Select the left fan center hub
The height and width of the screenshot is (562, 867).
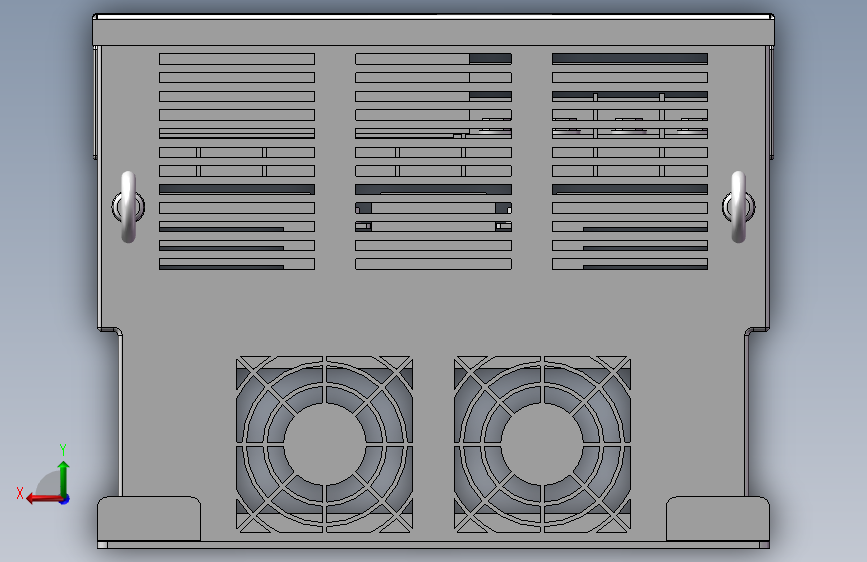tap(325, 444)
